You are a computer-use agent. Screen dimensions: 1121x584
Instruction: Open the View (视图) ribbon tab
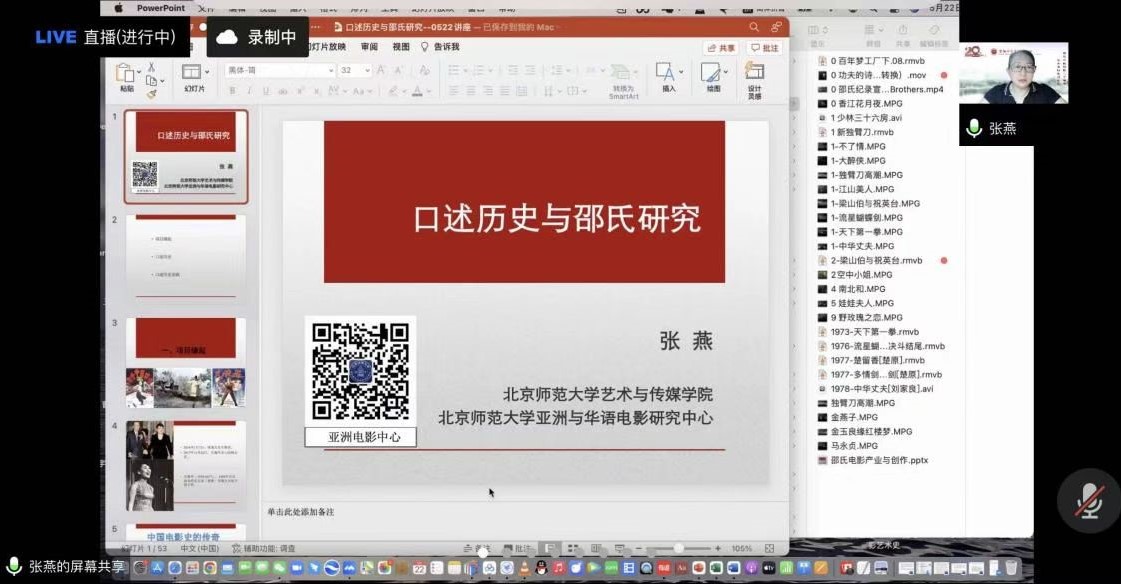tap(401, 47)
